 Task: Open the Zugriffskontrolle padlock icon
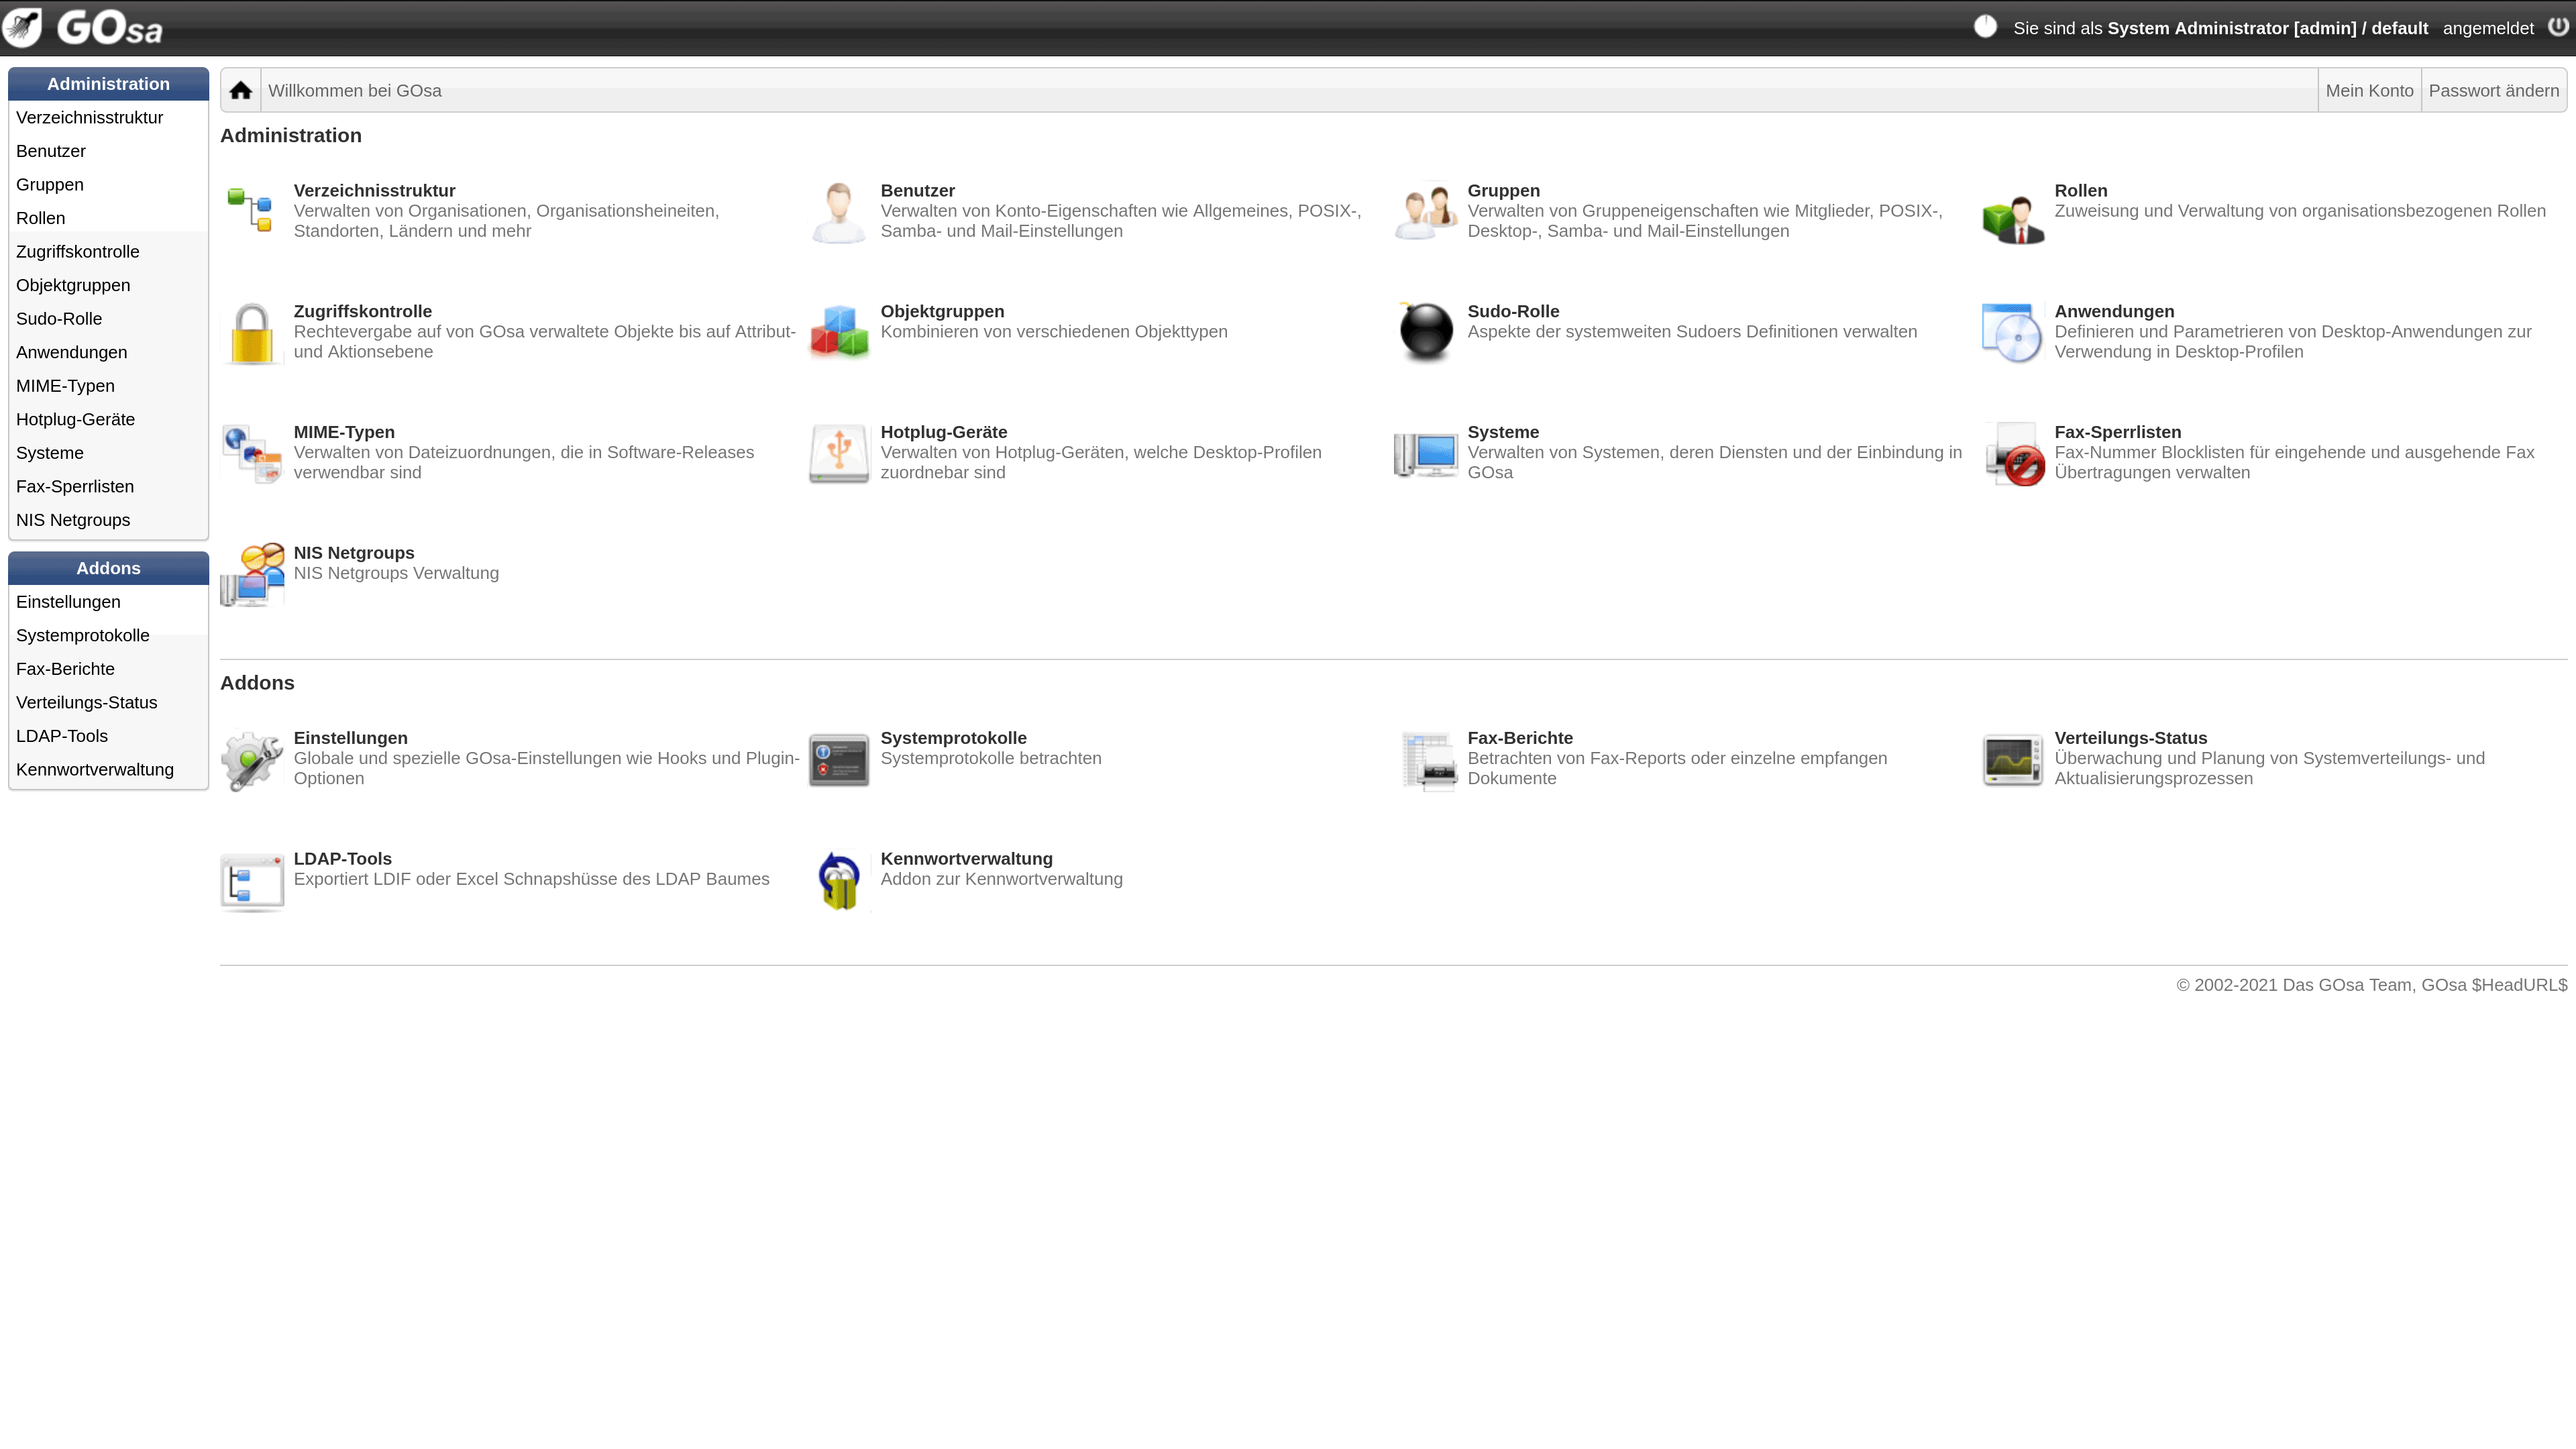click(252, 333)
